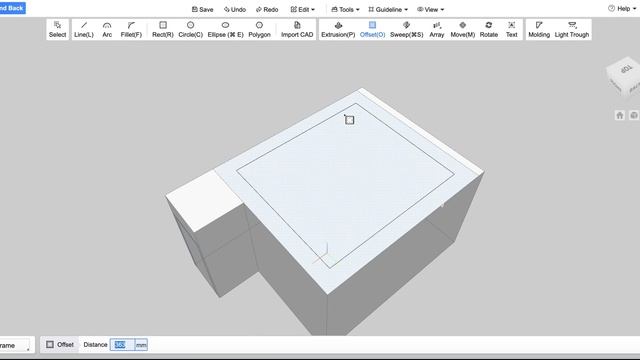
Task: Click the icon beside the home button
Action: point(634,116)
